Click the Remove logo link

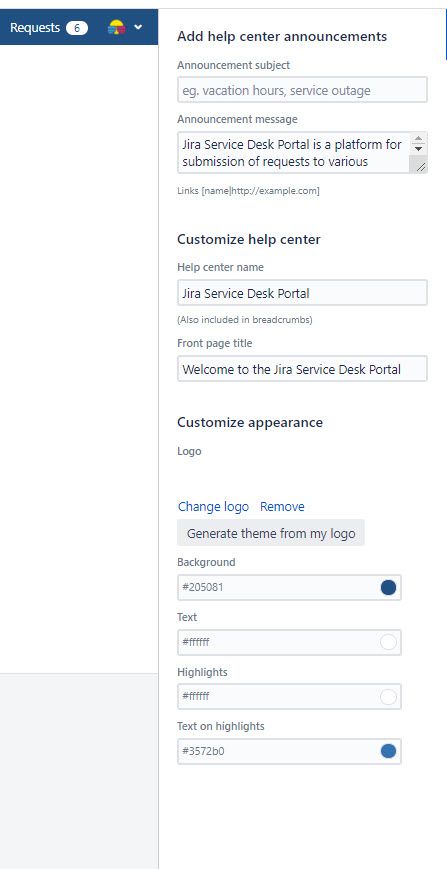point(282,507)
